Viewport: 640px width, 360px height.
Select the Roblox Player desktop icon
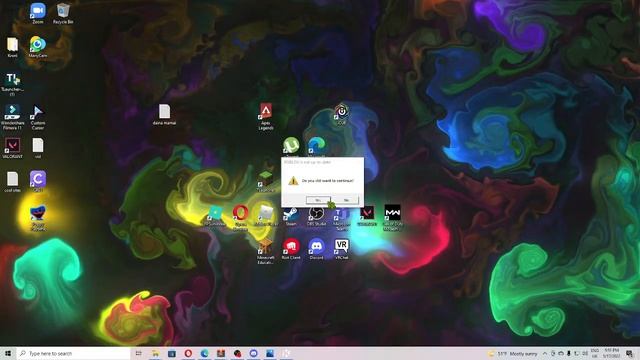click(266, 215)
